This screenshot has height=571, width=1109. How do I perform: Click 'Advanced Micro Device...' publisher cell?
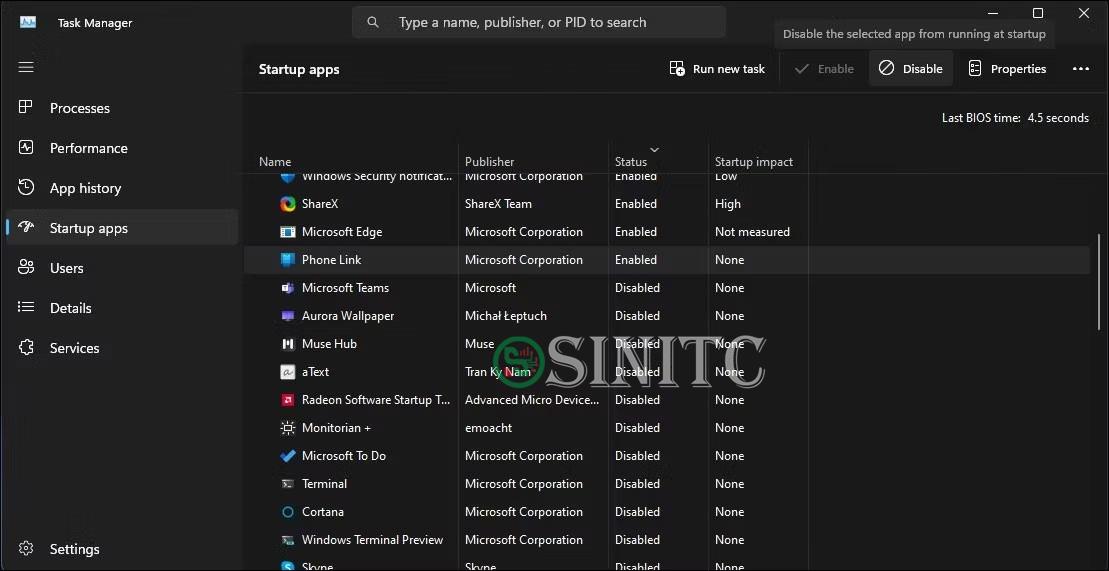tap(532, 400)
